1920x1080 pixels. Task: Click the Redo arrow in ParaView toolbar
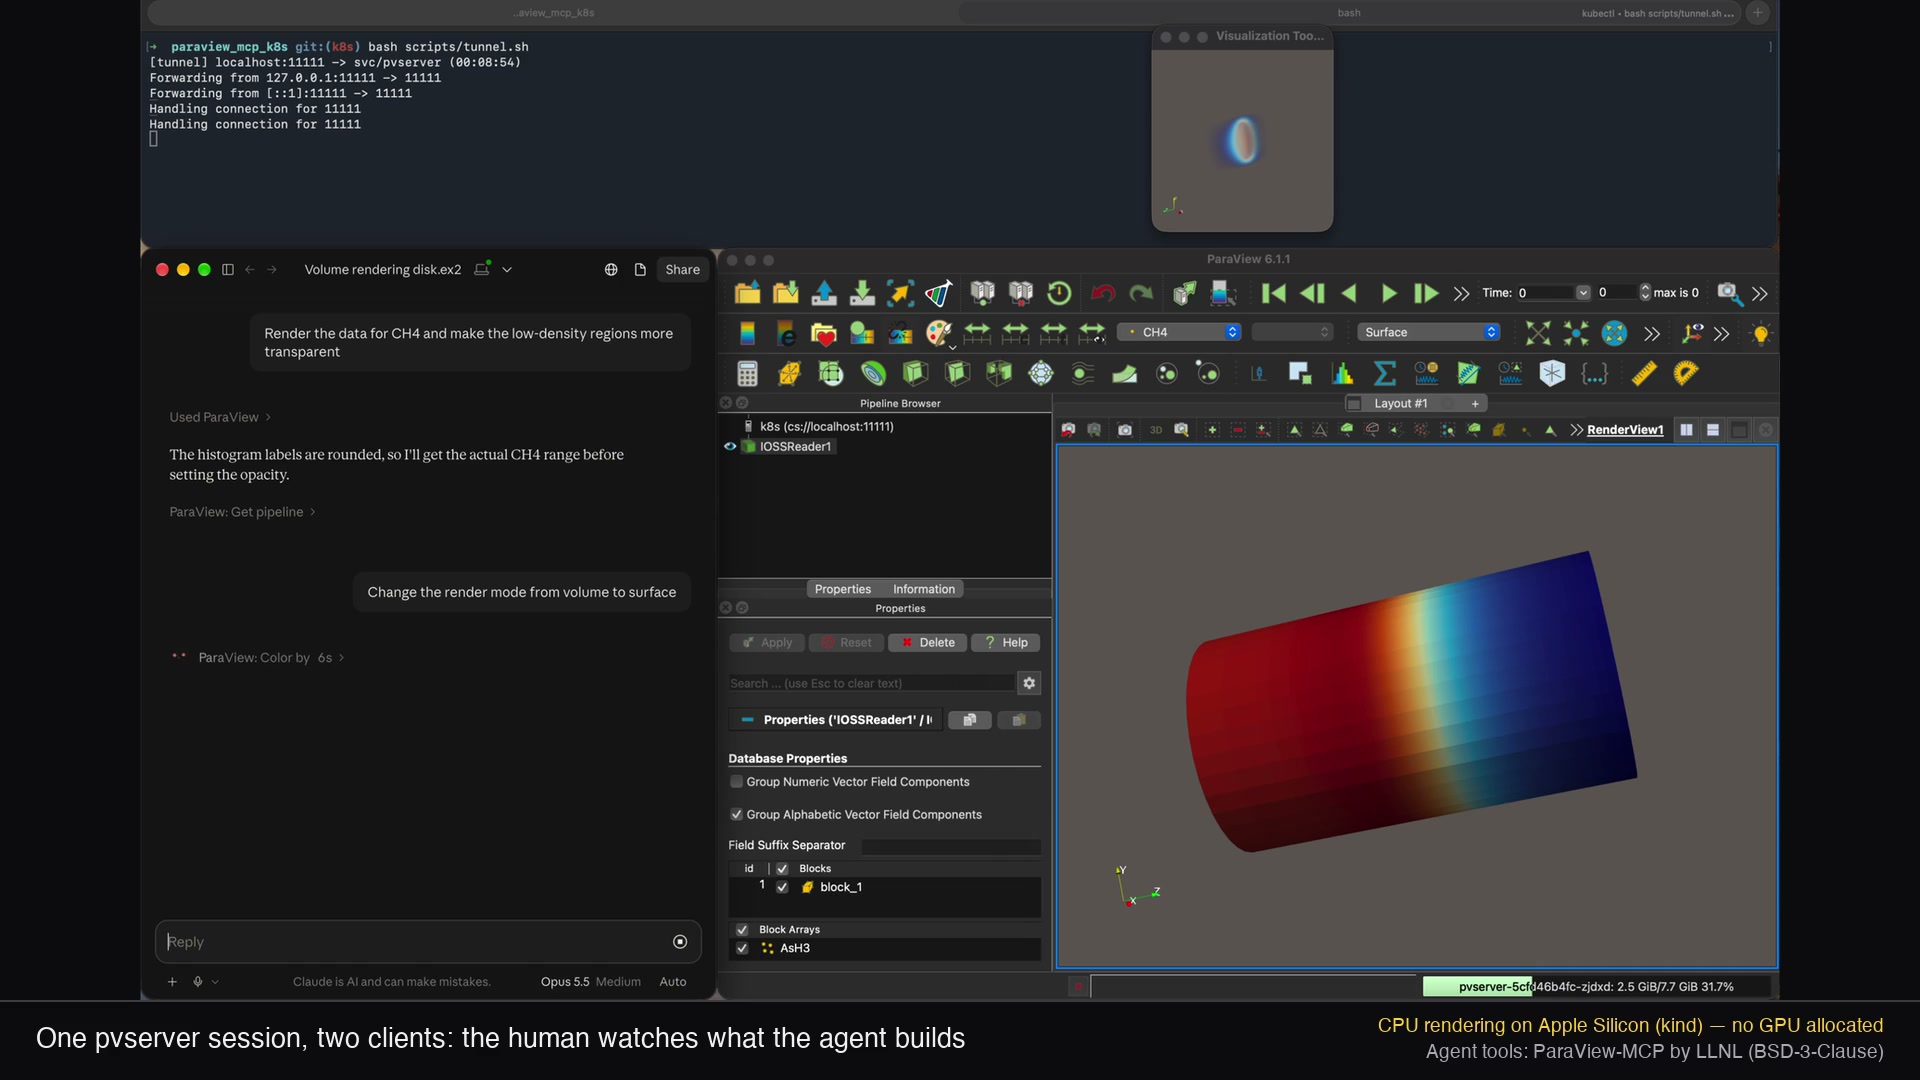click(1141, 293)
